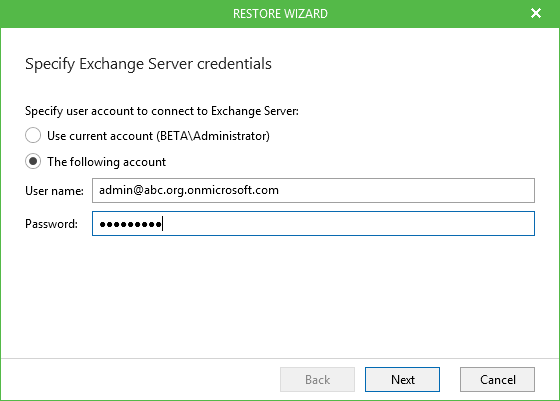The height and width of the screenshot is (401, 560).
Task: Click "The following account" option text
Action: [x=106, y=162]
